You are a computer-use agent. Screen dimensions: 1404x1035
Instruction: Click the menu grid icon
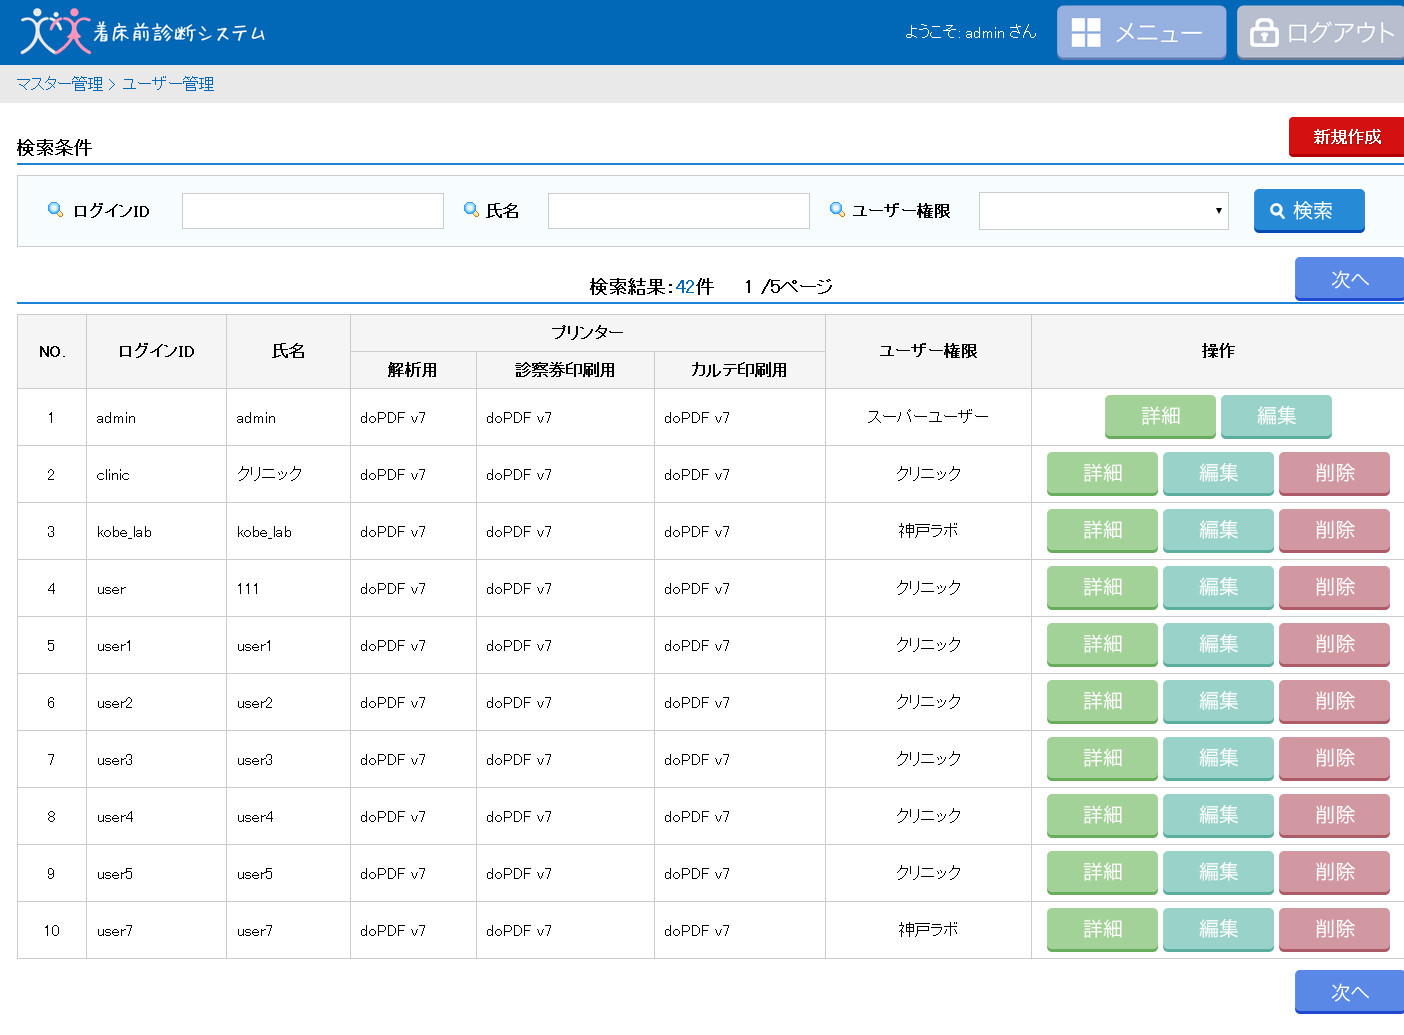click(1086, 33)
